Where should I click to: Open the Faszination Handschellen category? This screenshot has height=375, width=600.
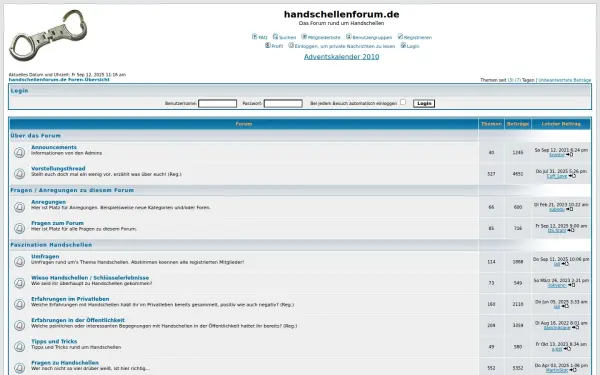(x=51, y=245)
